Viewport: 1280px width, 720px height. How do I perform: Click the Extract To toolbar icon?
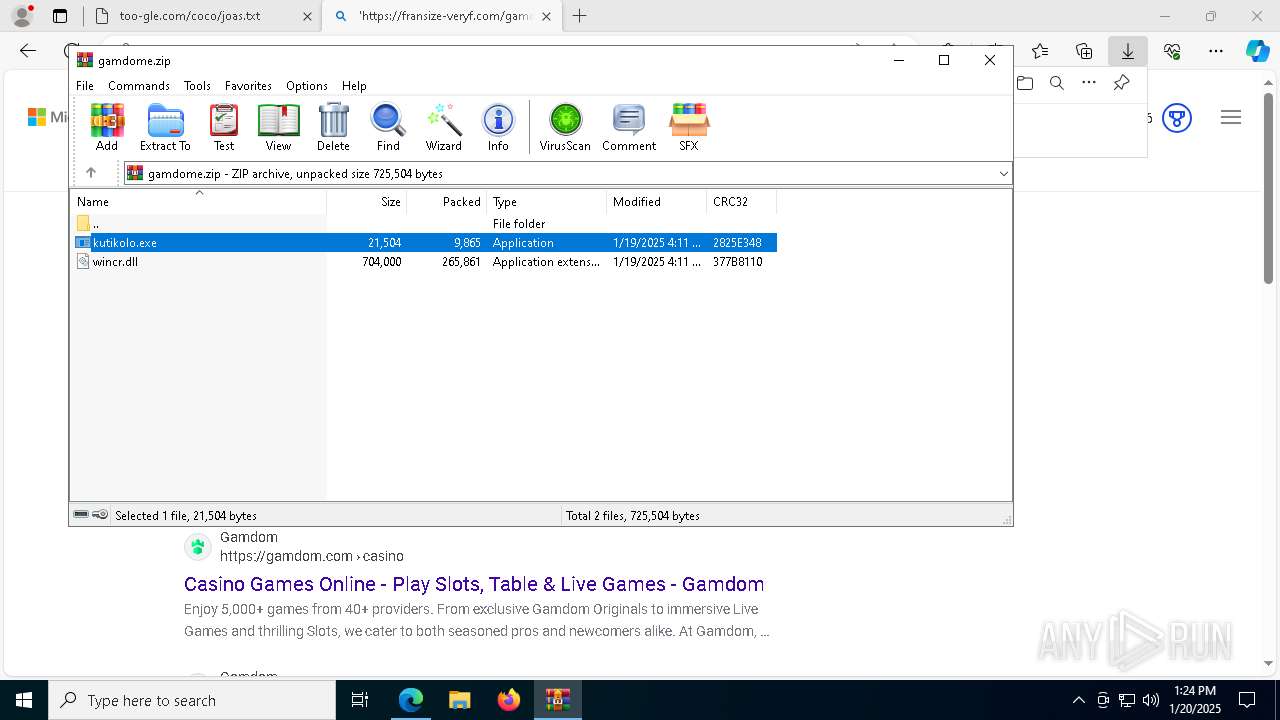[x=165, y=127]
